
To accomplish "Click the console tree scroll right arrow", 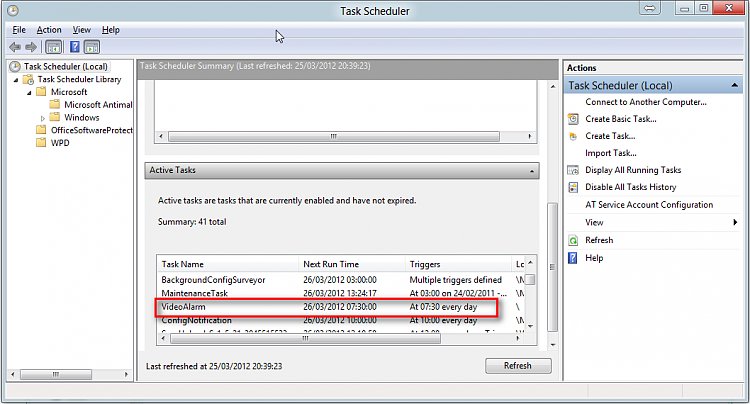I will pyautogui.click(x=126, y=374).
